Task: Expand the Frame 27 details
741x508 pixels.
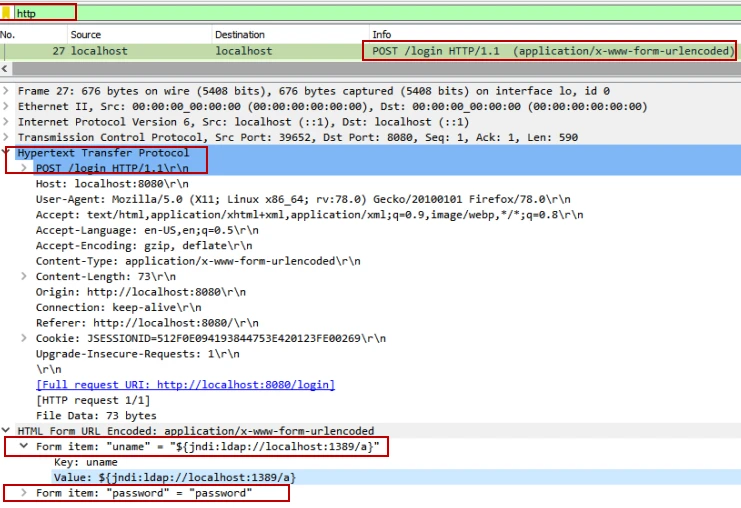Action: pos(8,91)
